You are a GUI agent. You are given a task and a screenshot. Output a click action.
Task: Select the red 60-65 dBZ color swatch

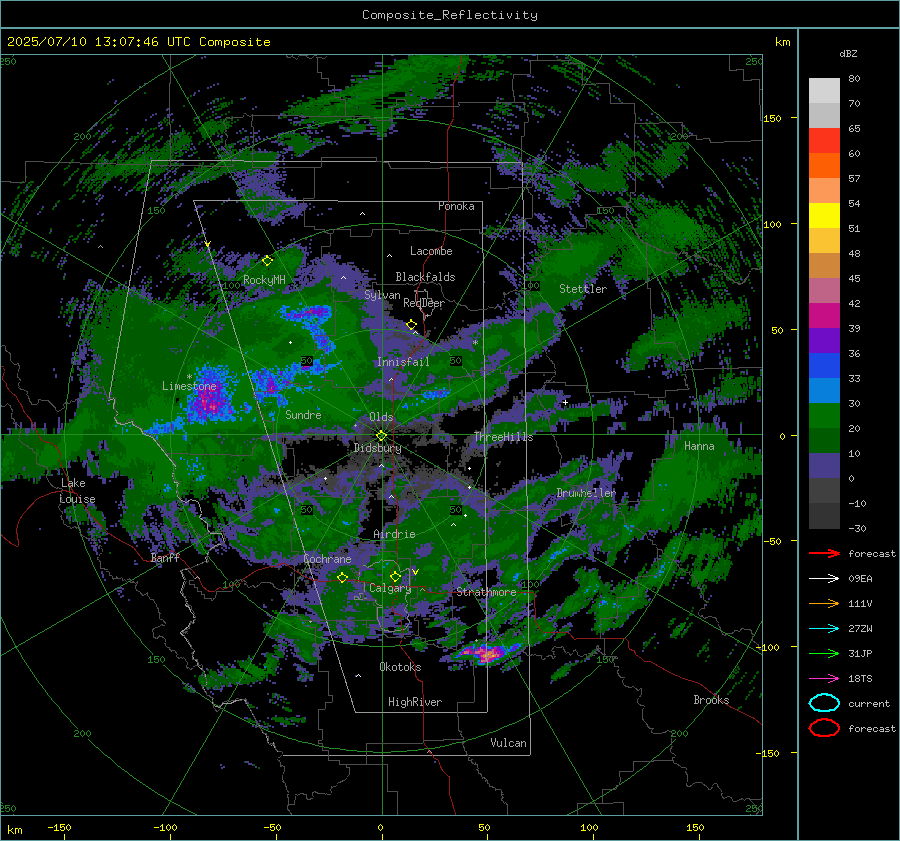coord(824,141)
